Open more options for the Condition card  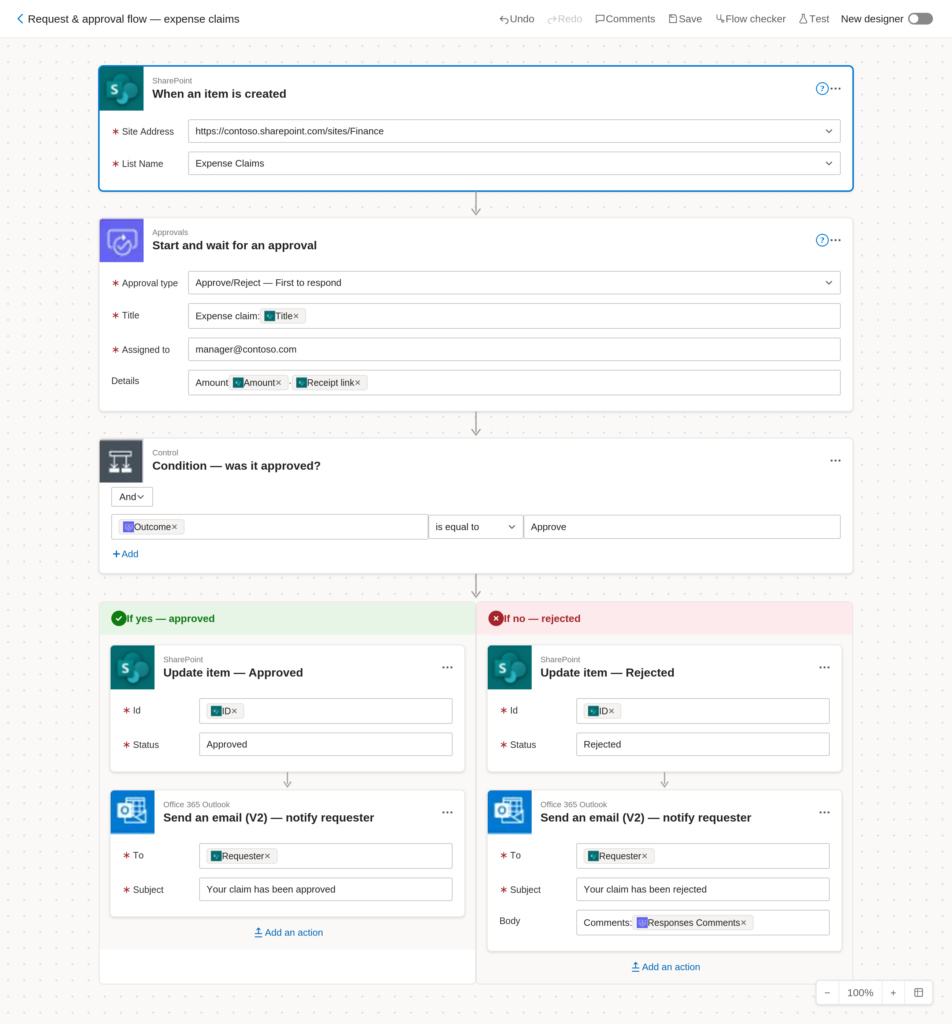click(836, 461)
